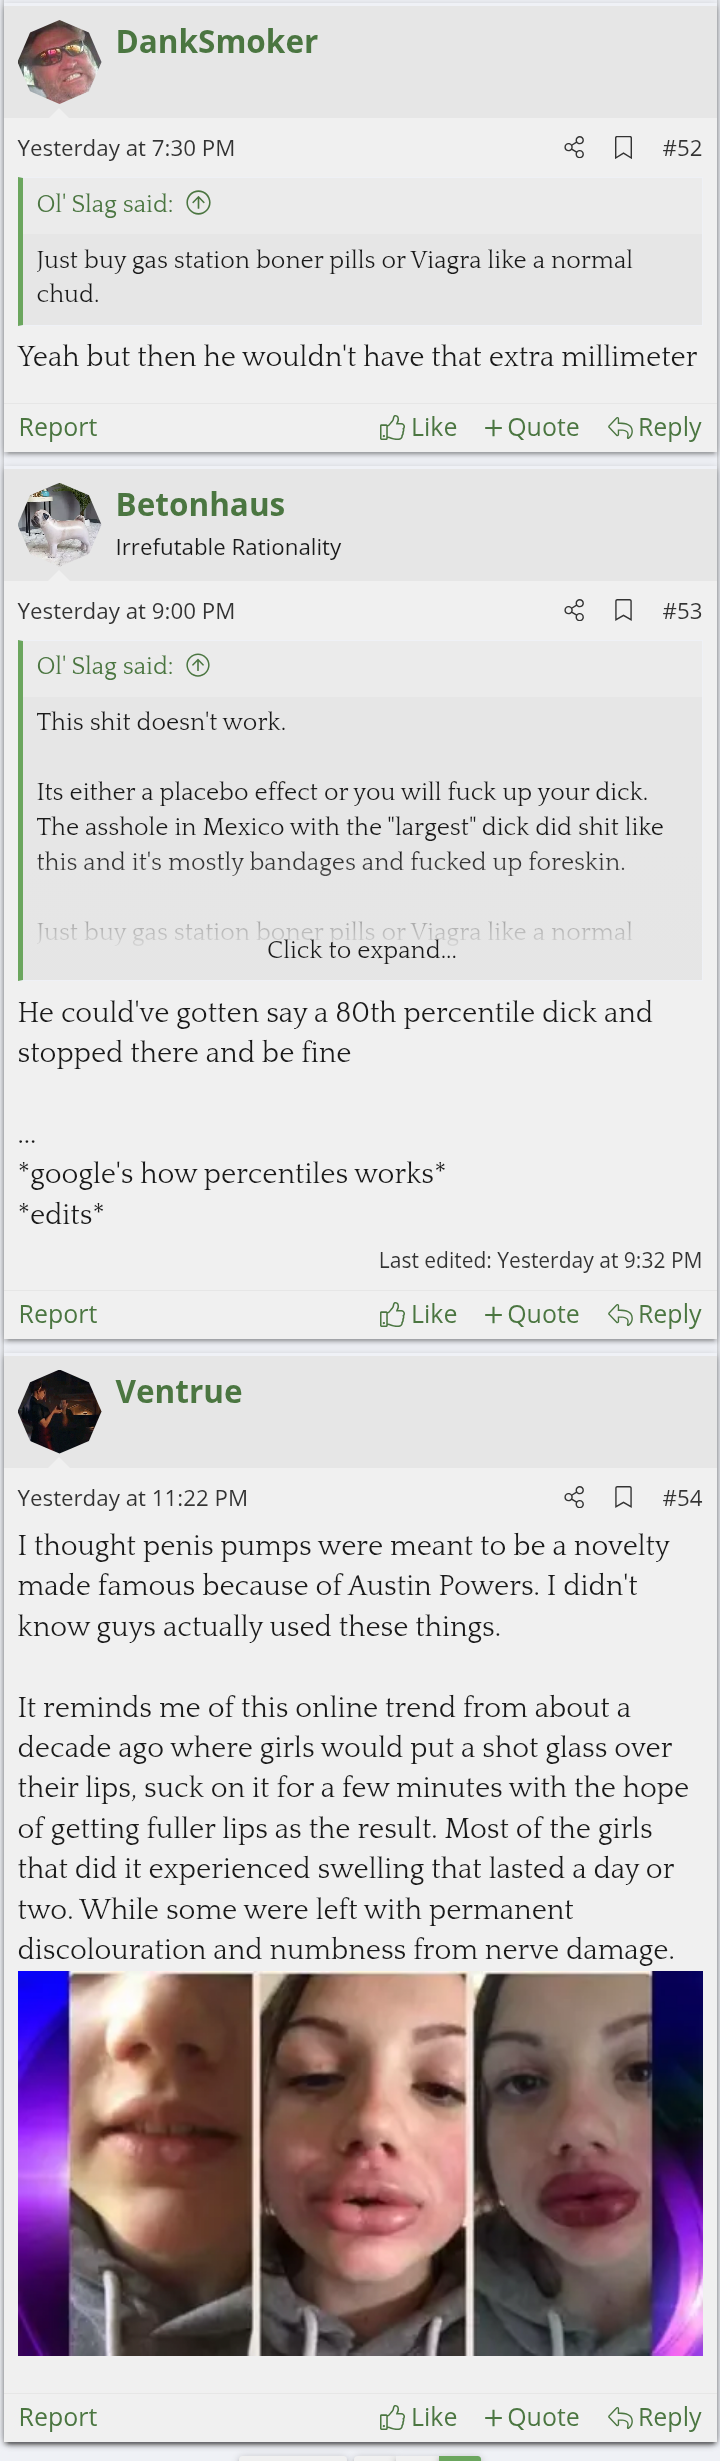This screenshot has height=2461, width=720.
Task: Share Ventrue's post #54
Action: pos(574,1497)
